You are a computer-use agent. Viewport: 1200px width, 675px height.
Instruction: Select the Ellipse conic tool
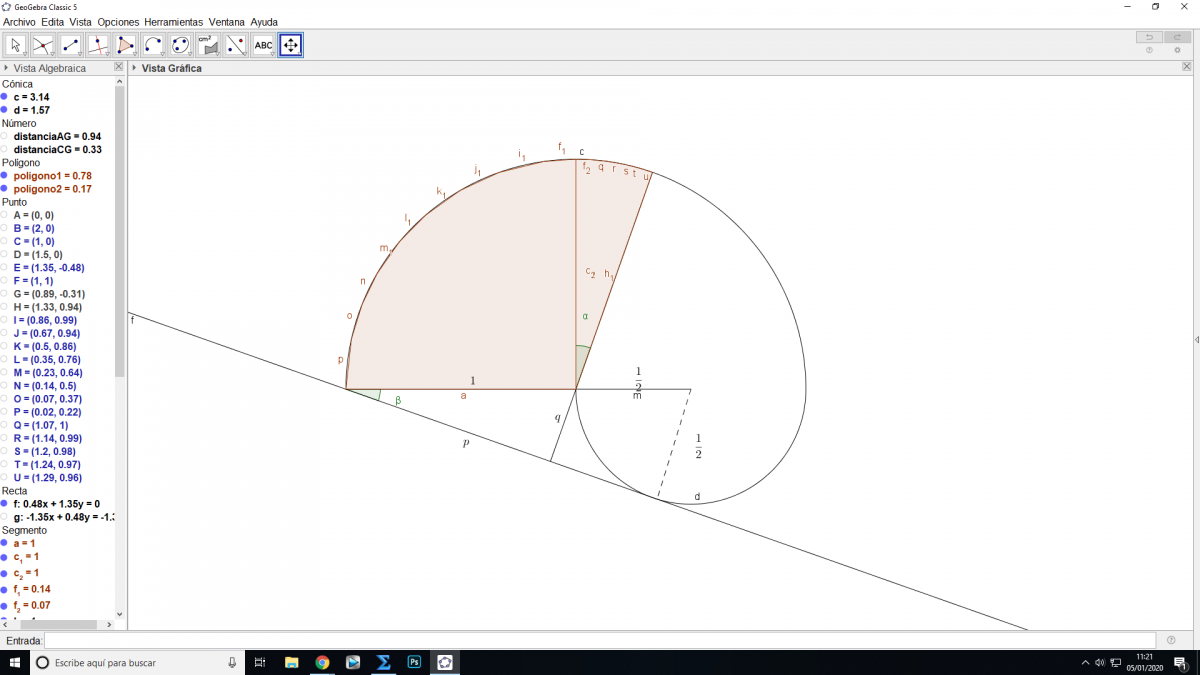coord(181,45)
